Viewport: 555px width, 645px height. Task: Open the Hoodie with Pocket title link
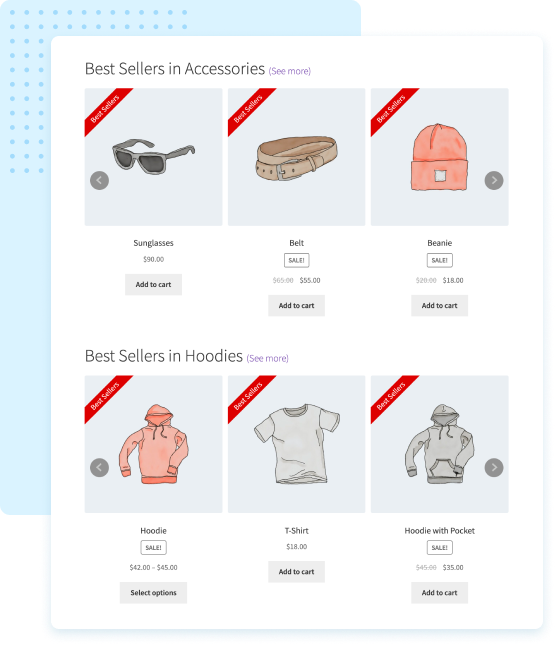pos(439,530)
